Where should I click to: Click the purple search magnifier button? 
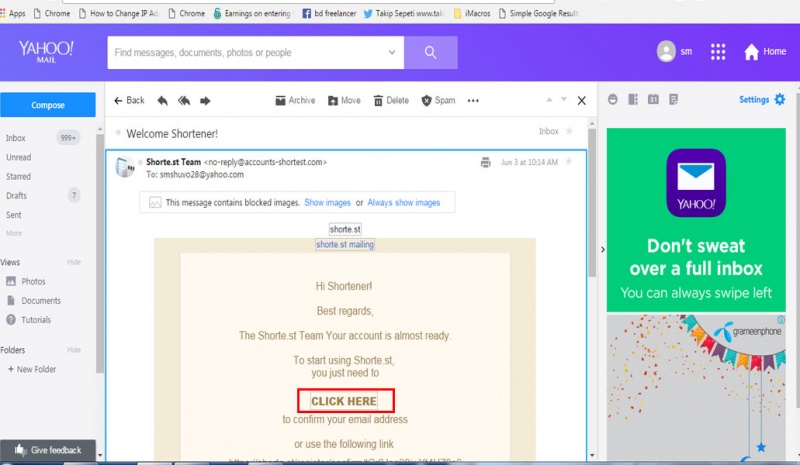[x=431, y=53]
